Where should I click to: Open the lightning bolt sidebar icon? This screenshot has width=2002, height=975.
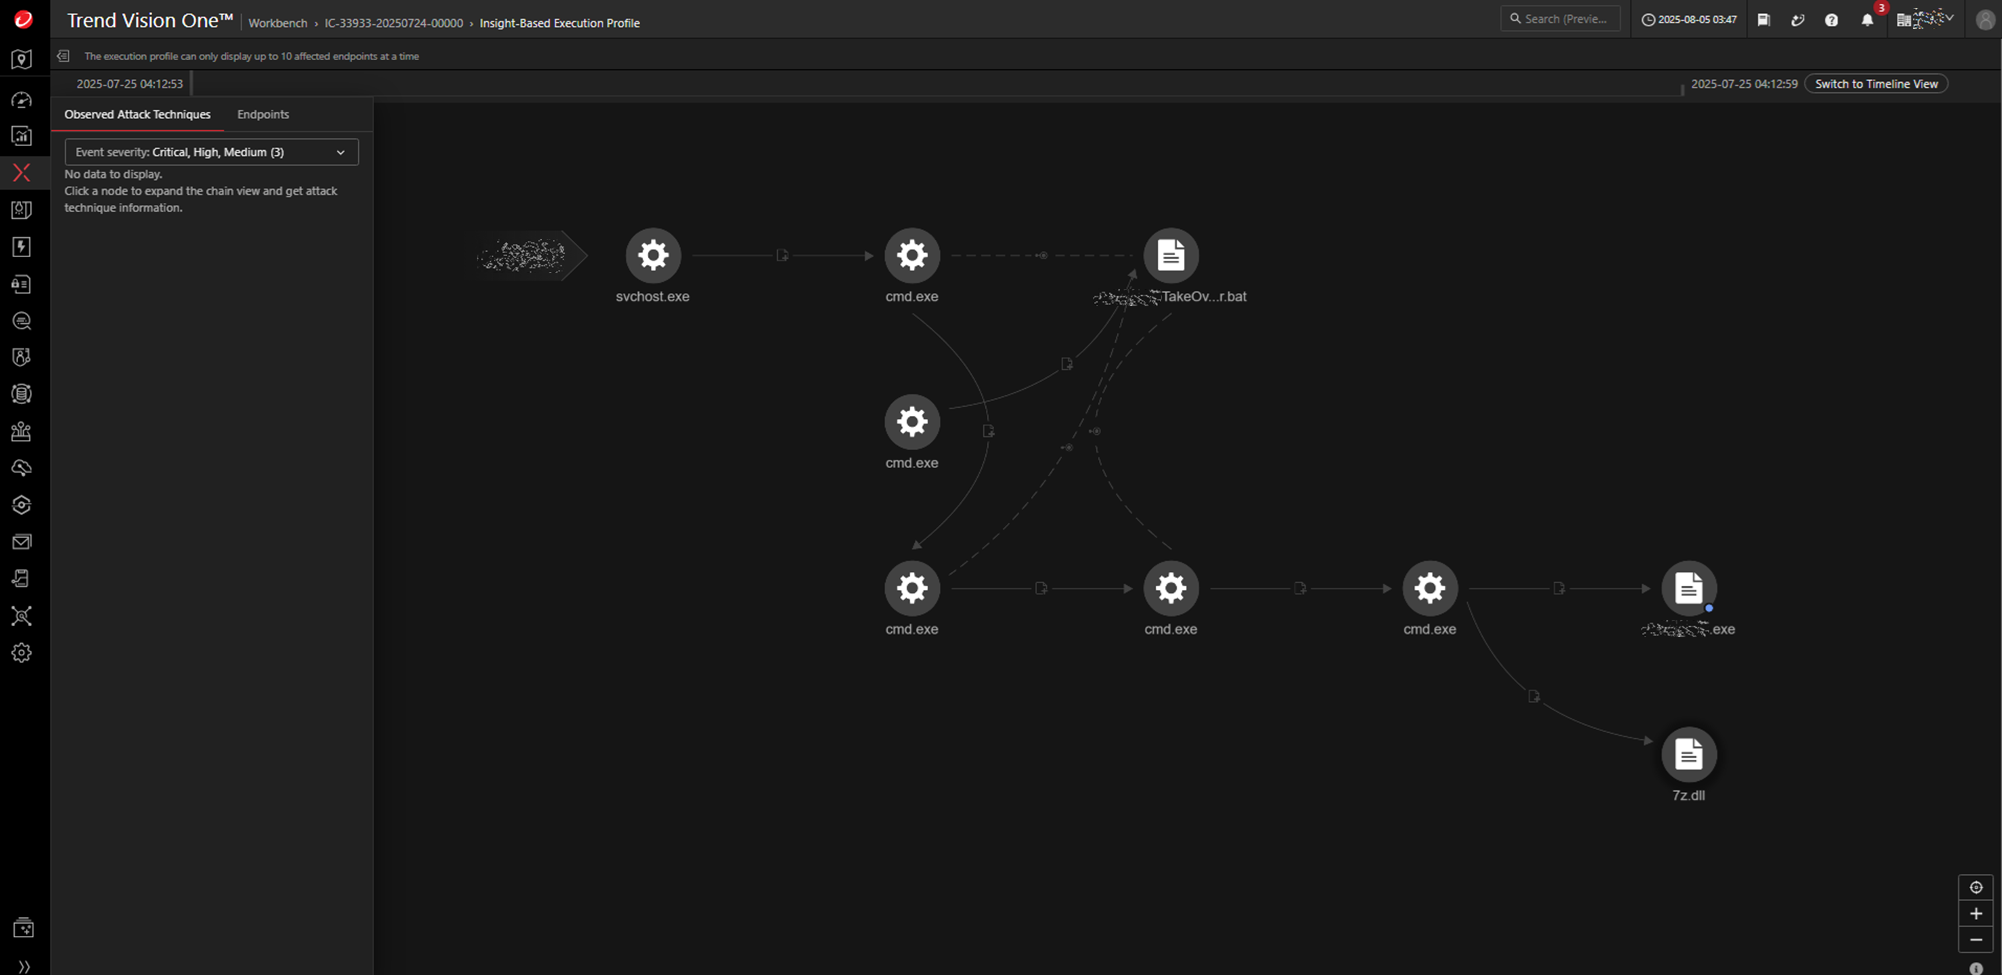22,247
